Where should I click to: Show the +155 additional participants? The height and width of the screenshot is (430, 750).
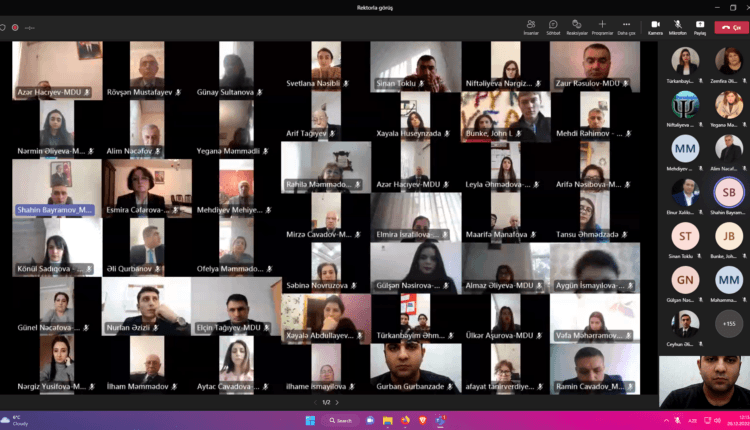coord(729,322)
